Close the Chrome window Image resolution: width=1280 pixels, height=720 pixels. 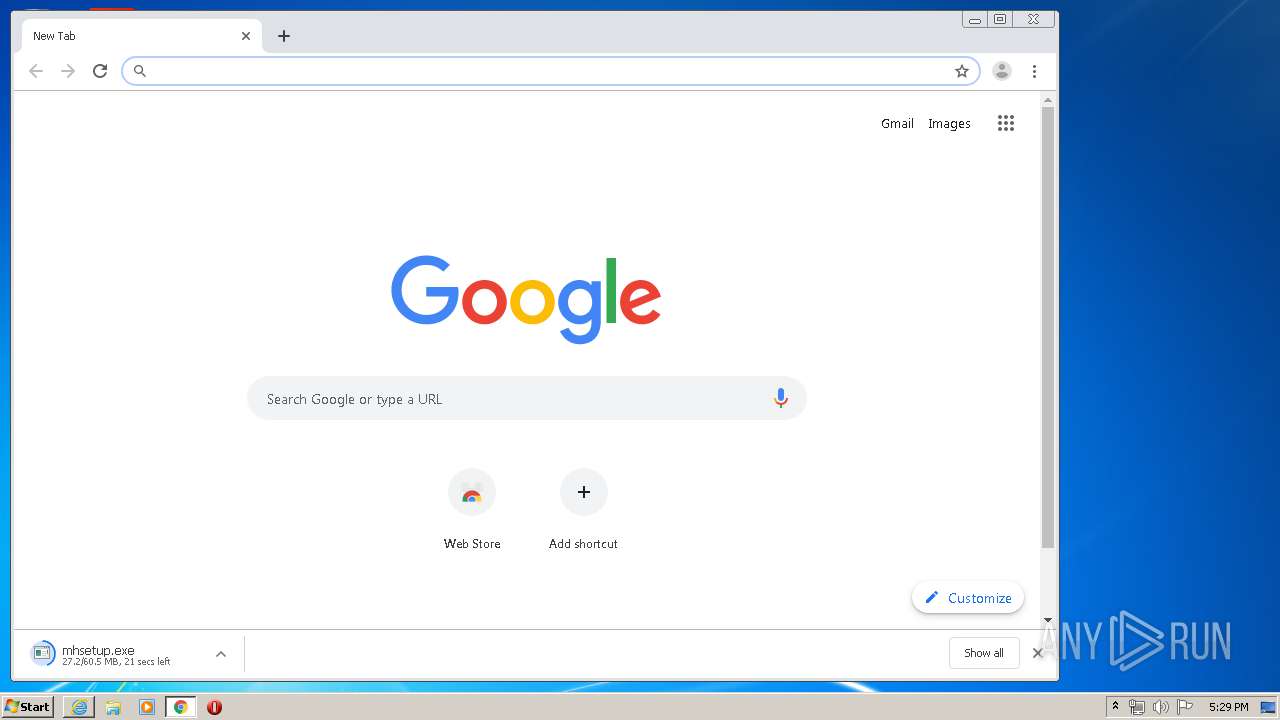click(1034, 19)
